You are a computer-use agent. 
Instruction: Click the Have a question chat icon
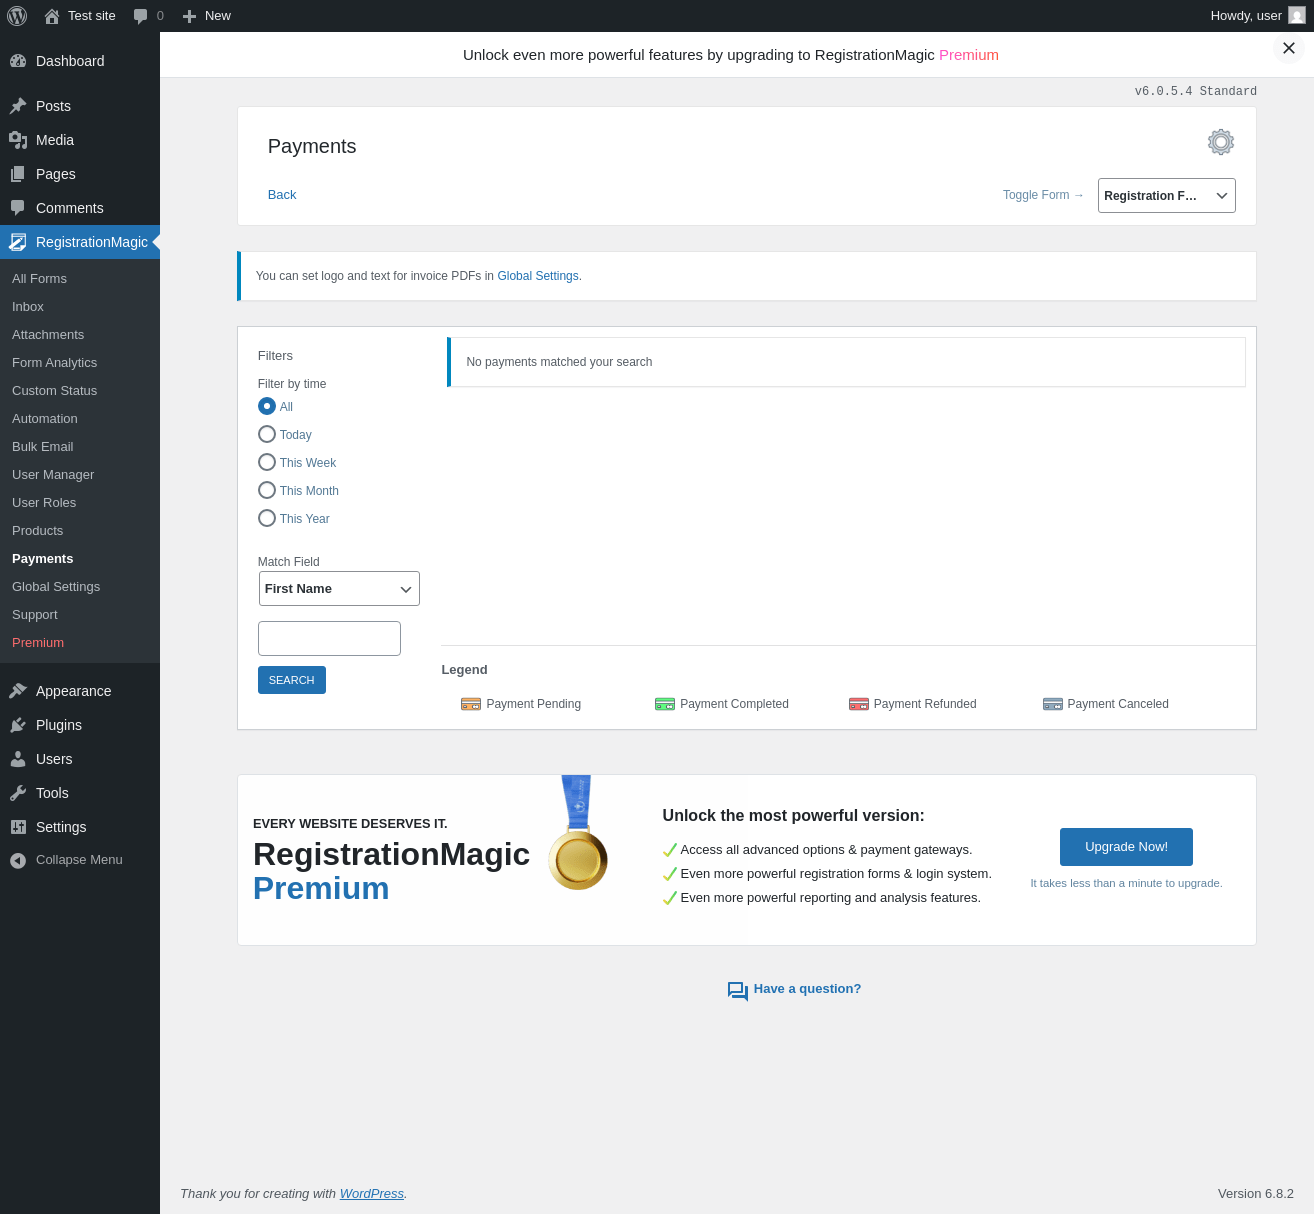738,991
